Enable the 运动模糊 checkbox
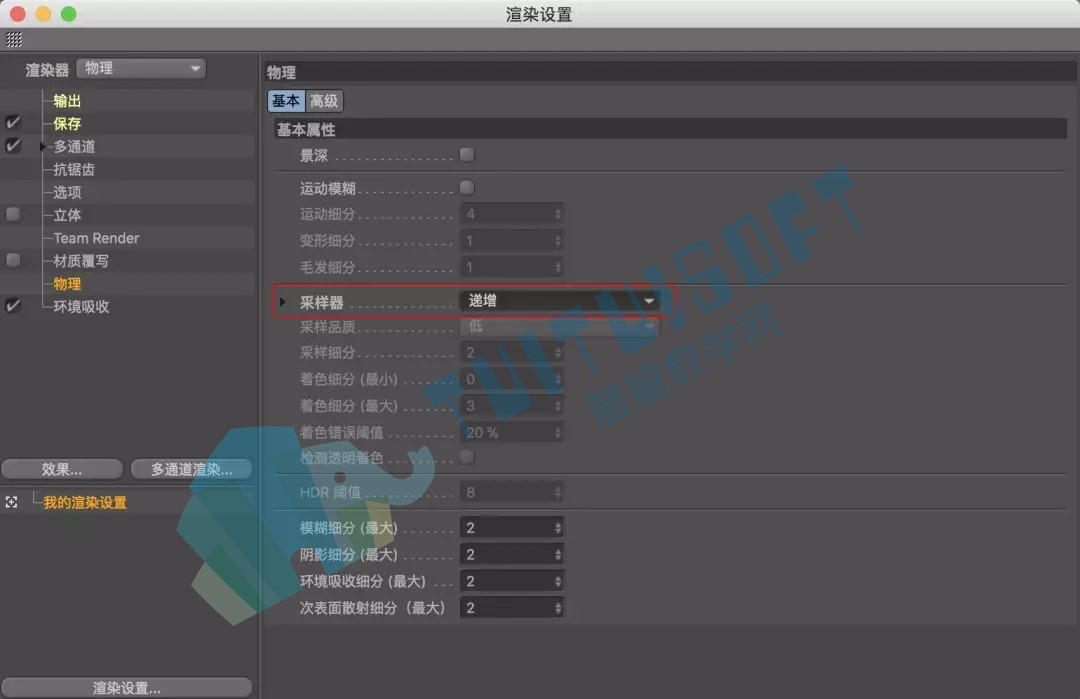 coord(467,187)
